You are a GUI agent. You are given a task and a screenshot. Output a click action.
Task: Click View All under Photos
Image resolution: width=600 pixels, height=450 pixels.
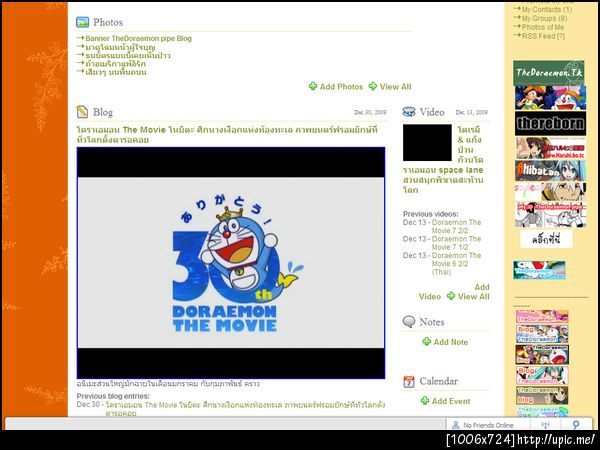[395, 86]
